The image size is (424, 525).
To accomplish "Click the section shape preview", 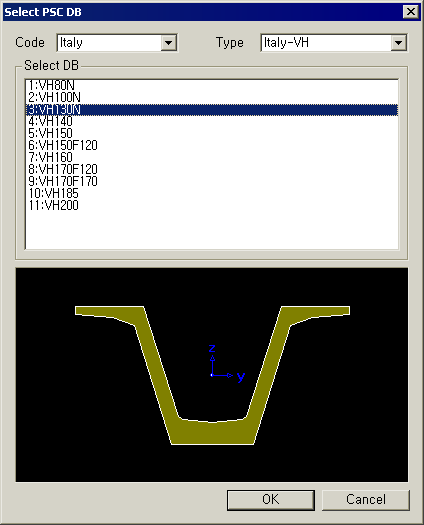I will click(x=212, y=375).
